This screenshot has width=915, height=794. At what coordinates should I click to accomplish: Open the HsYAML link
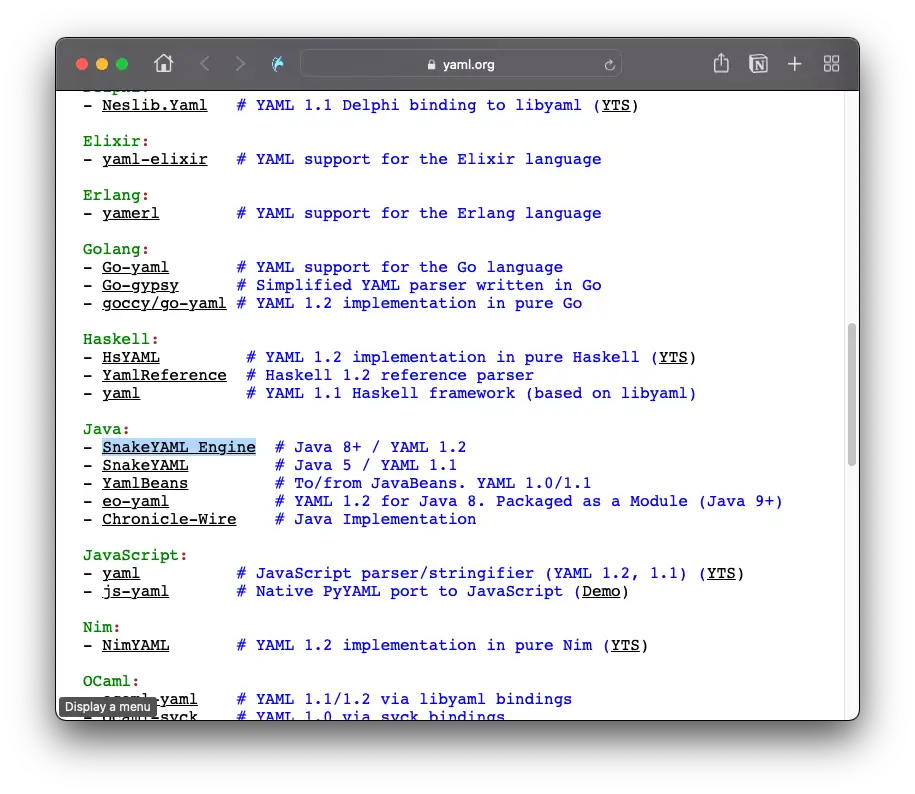pyautogui.click(x=131, y=357)
